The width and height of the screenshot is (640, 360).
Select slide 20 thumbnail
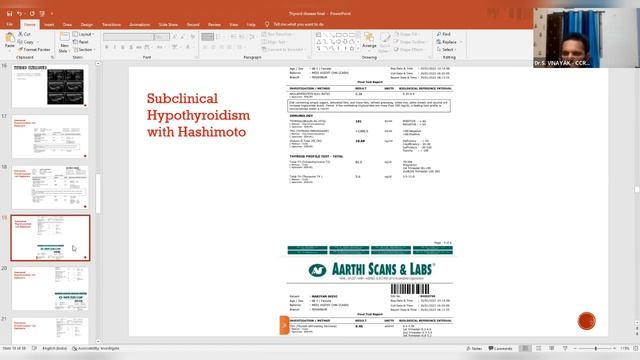click(x=50, y=289)
